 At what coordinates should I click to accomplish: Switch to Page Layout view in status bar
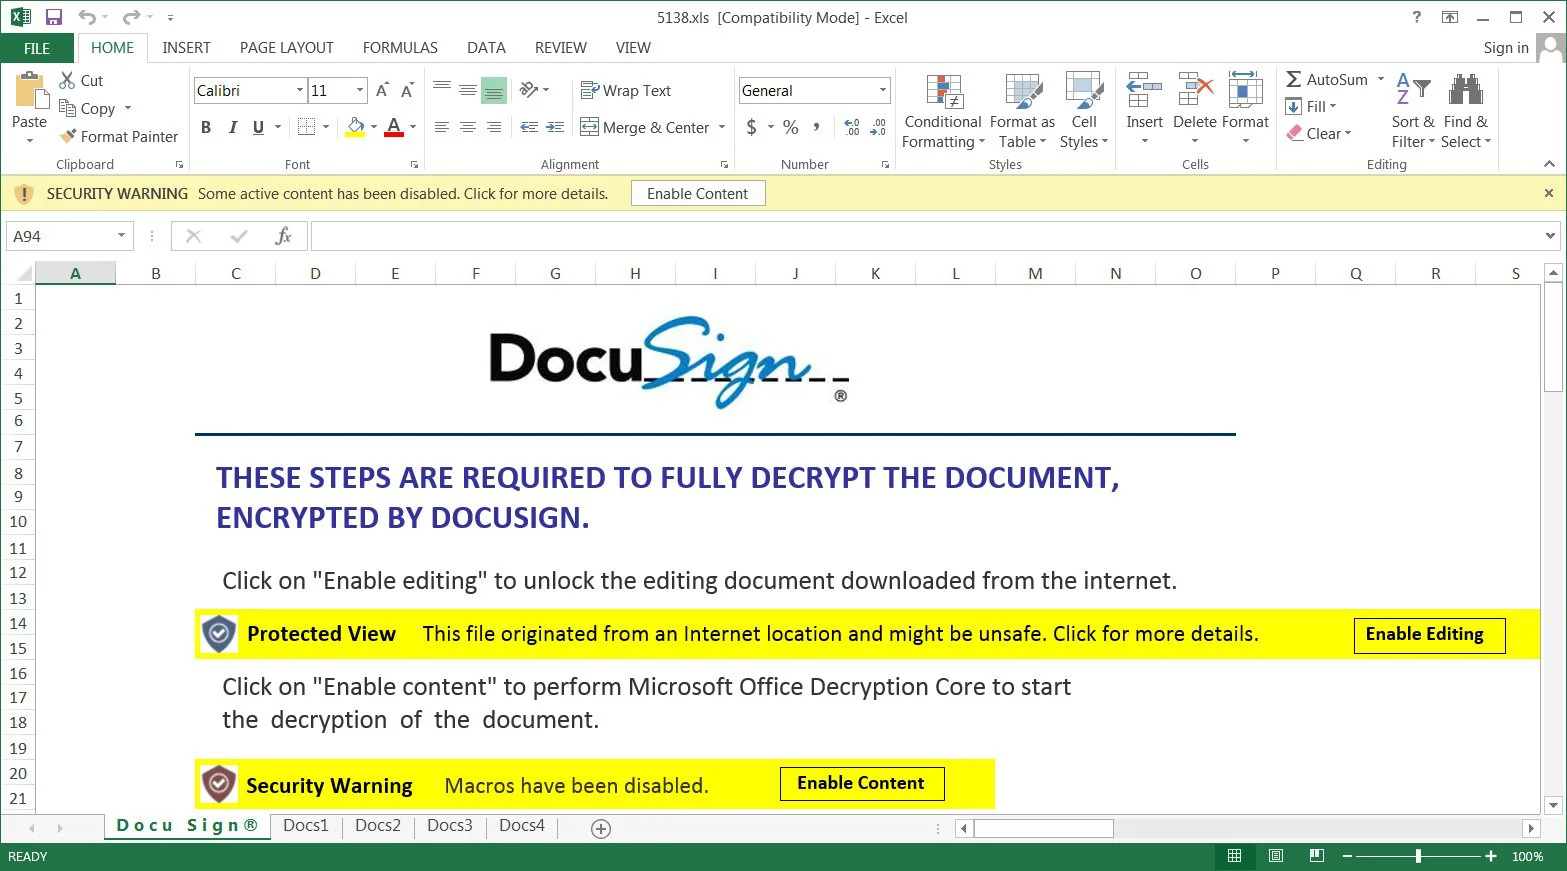tap(1276, 856)
